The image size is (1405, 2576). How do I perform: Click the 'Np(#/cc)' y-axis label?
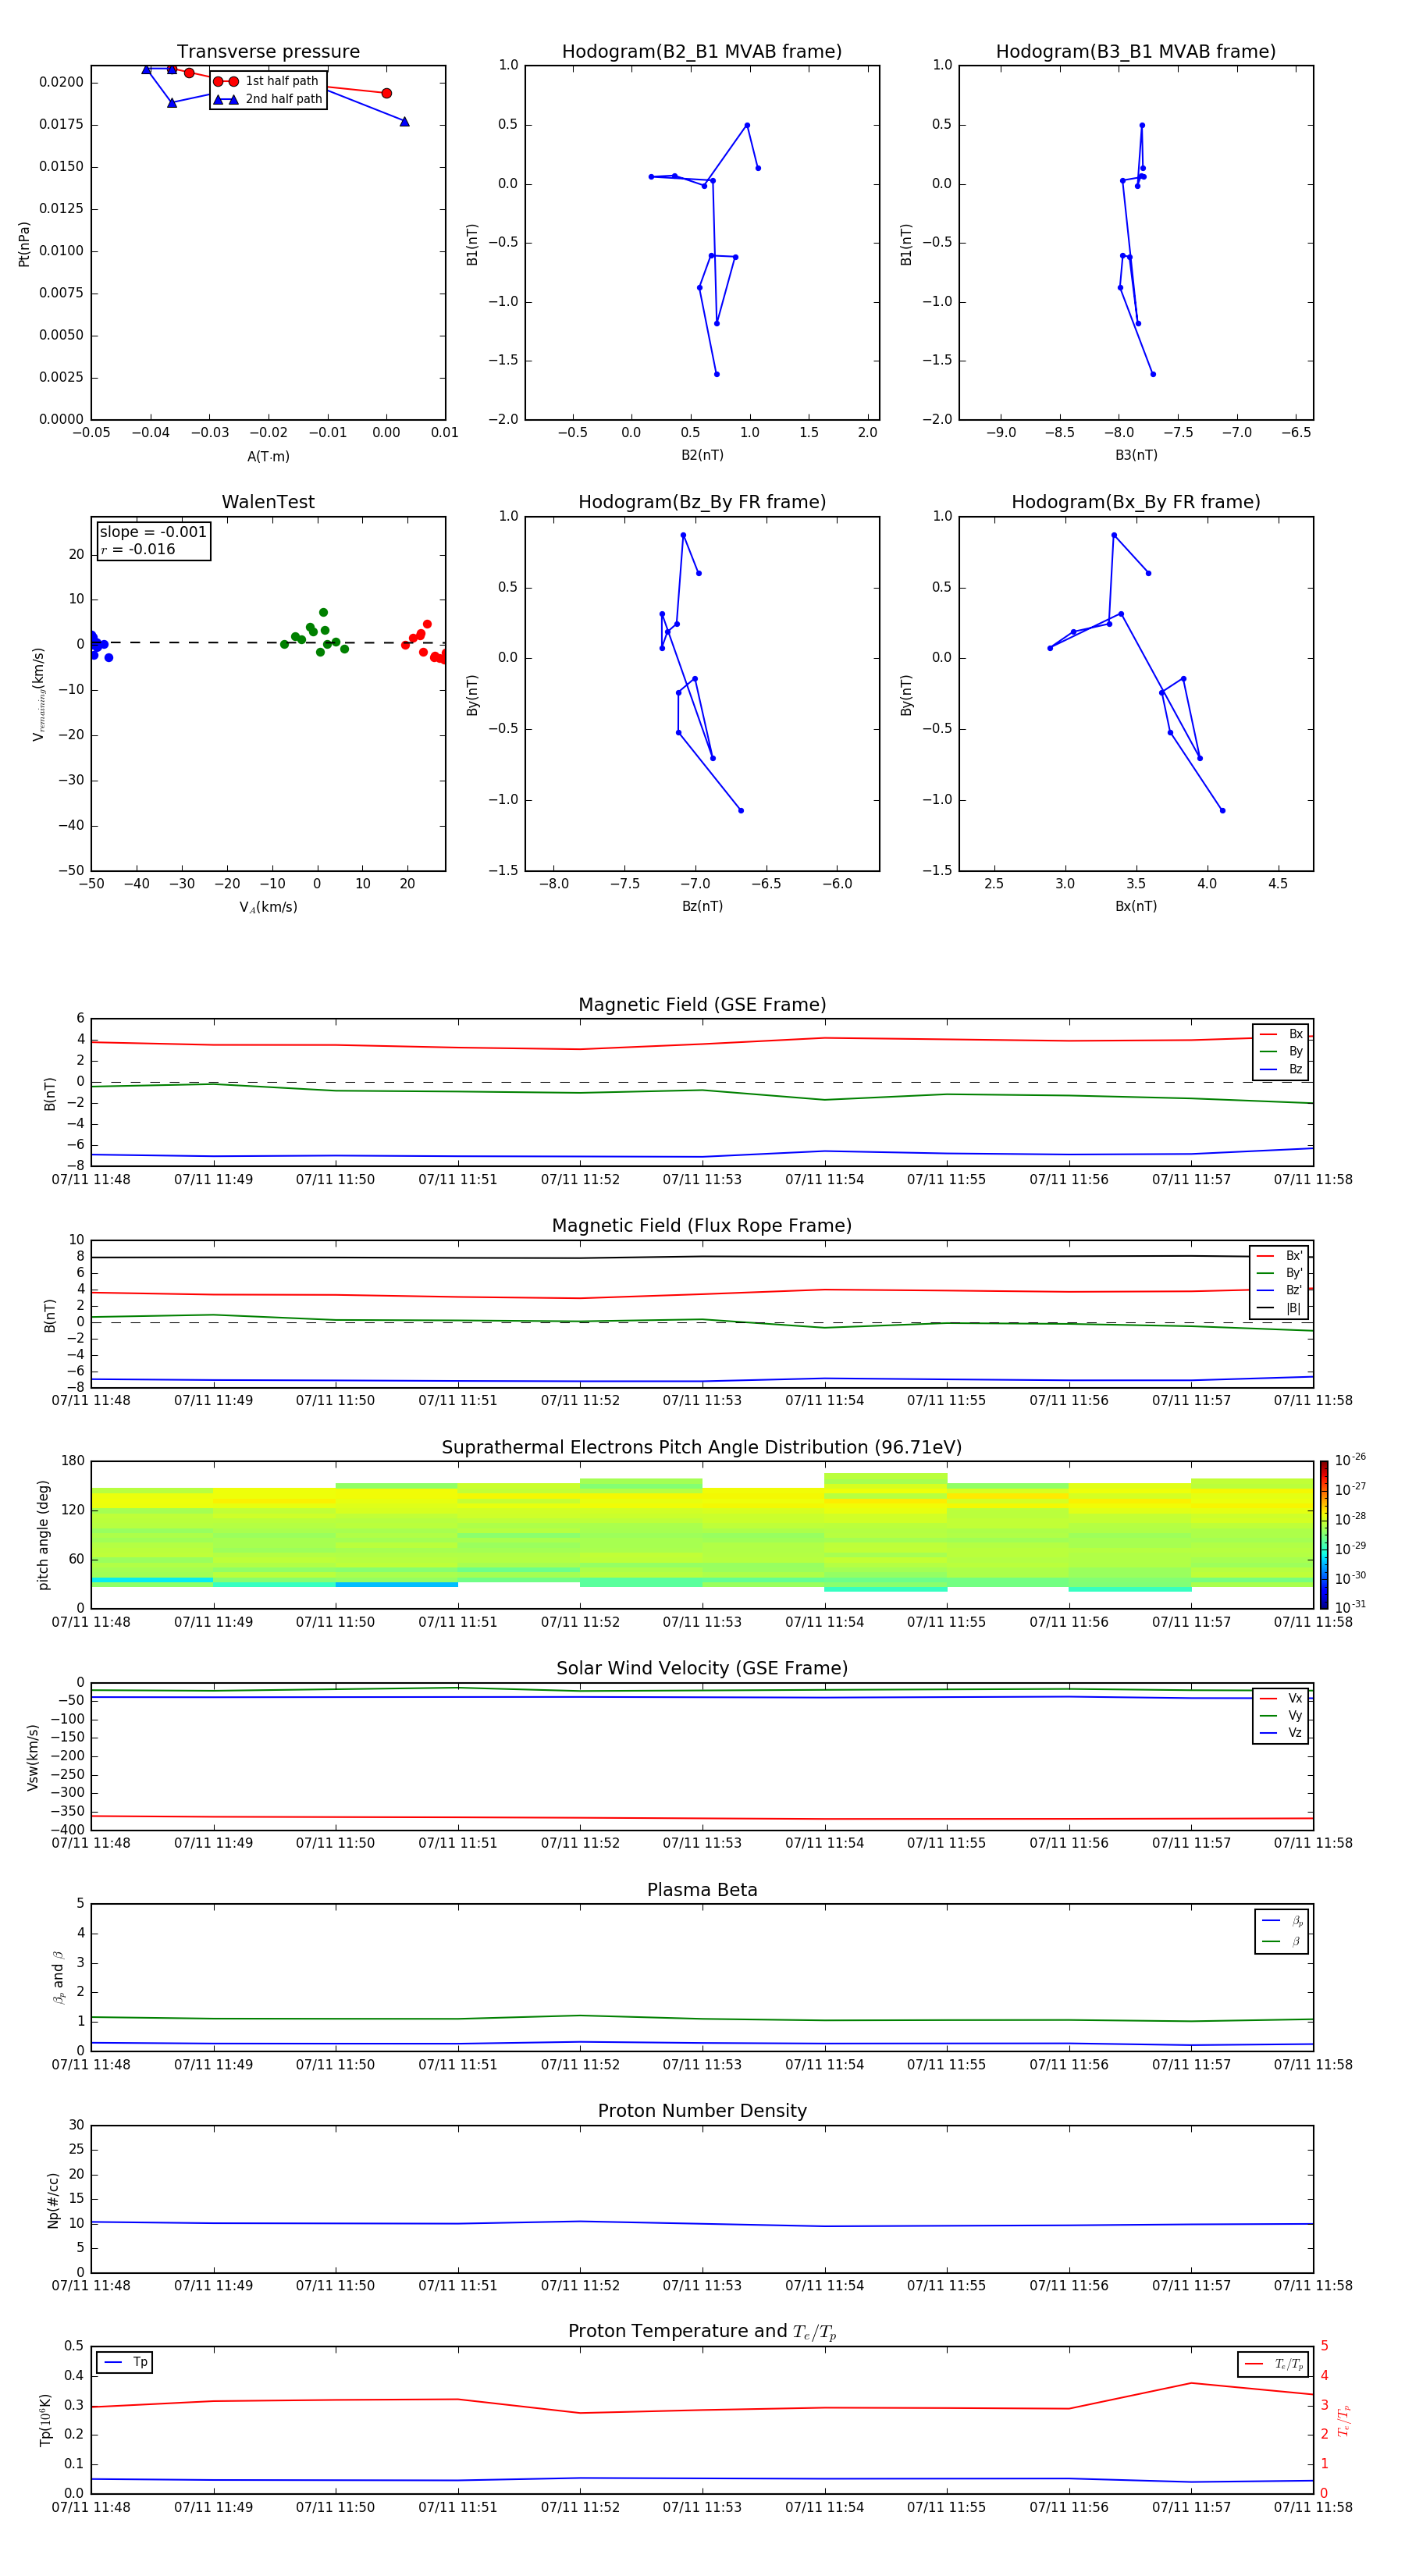coord(53,2200)
